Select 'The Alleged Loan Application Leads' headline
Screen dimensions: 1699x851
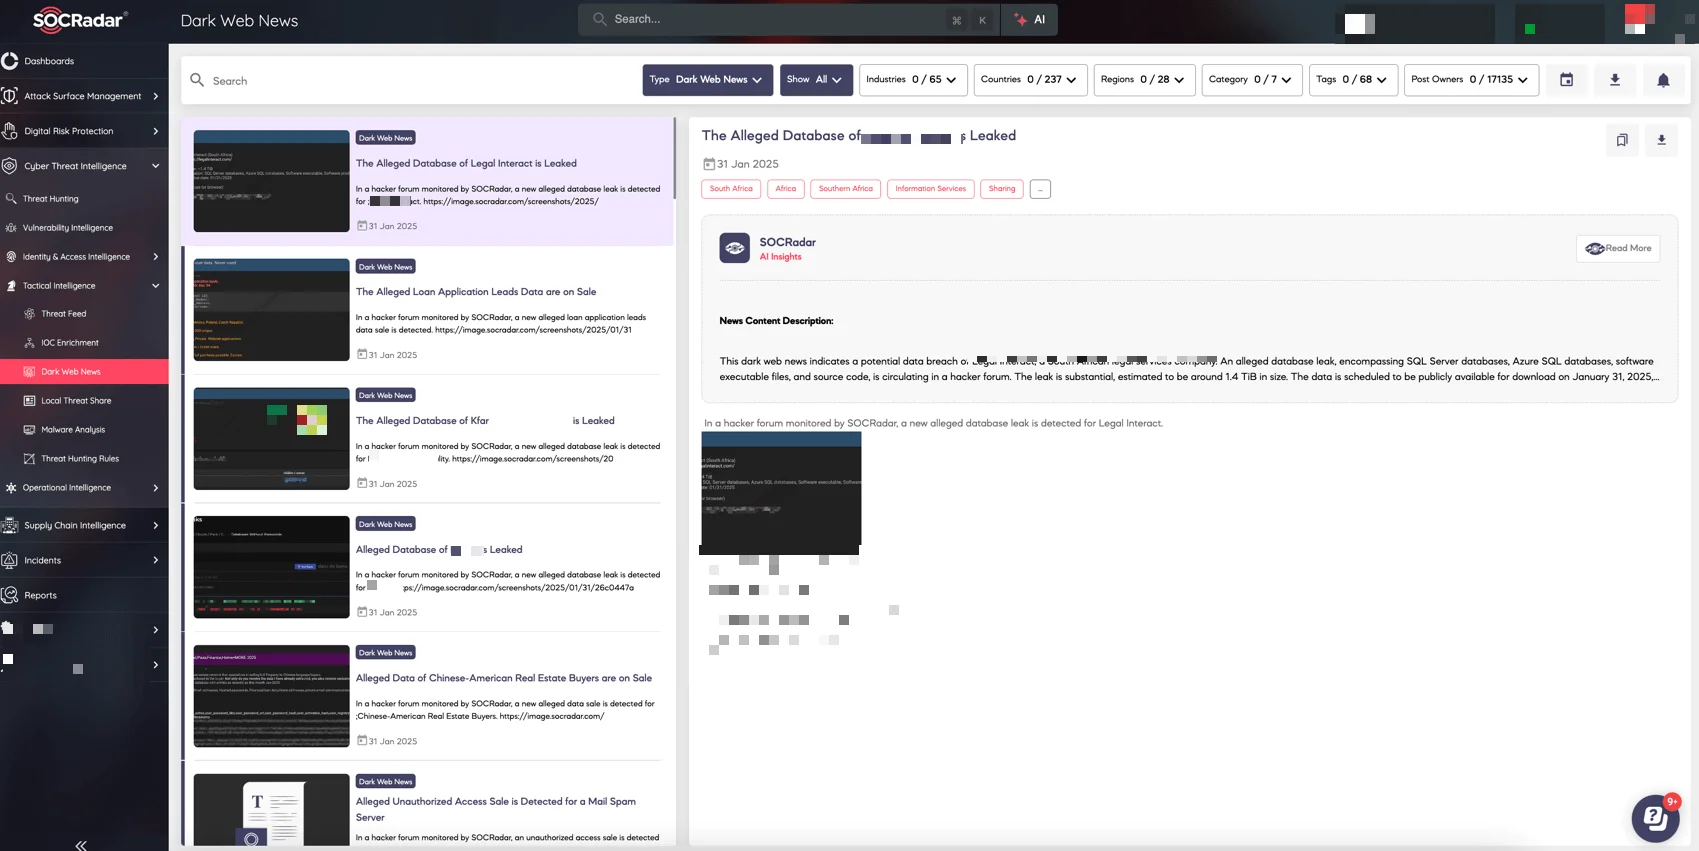476,292
